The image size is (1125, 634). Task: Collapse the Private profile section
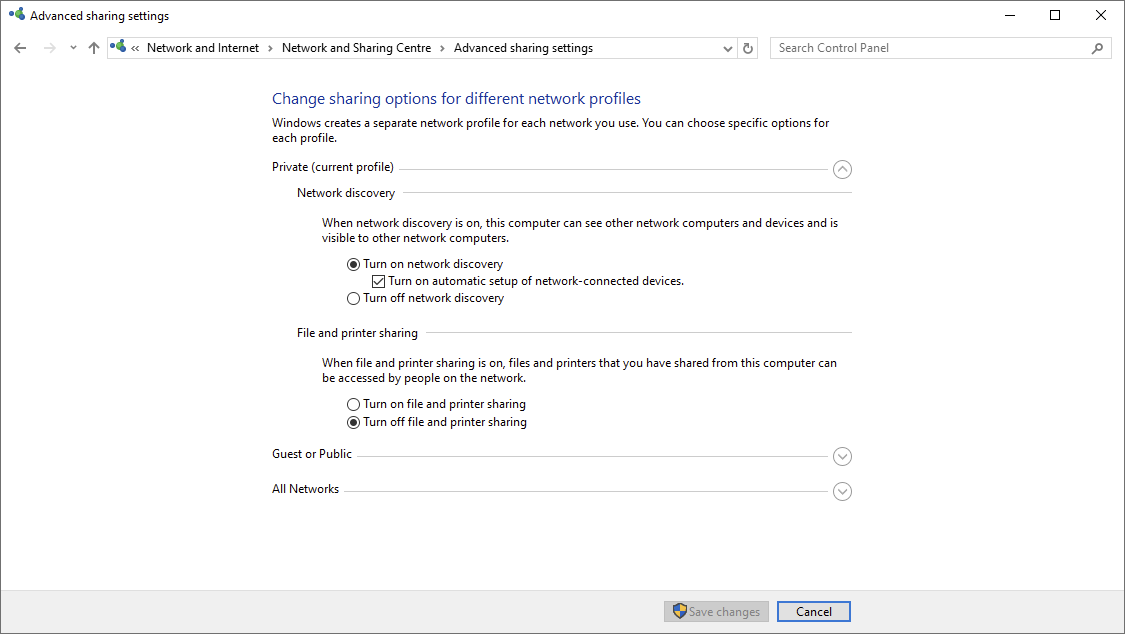(x=842, y=170)
